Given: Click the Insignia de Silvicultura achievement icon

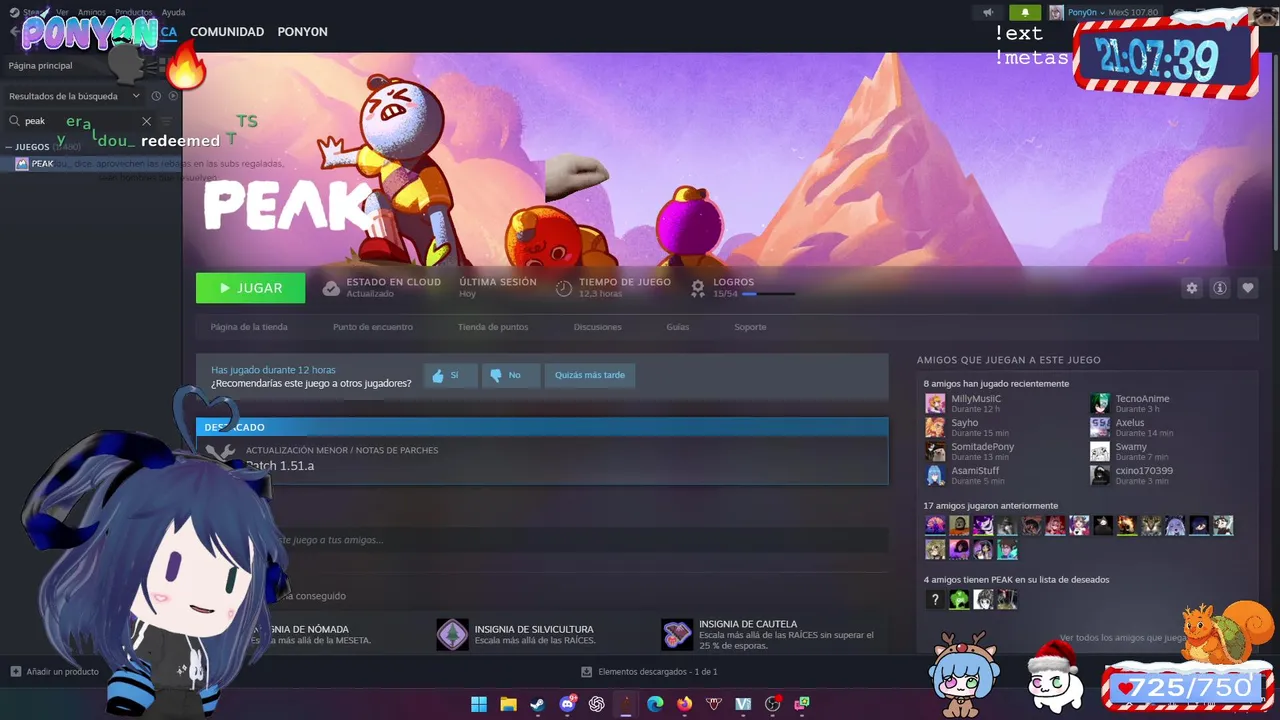Looking at the screenshot, I should tap(452, 635).
